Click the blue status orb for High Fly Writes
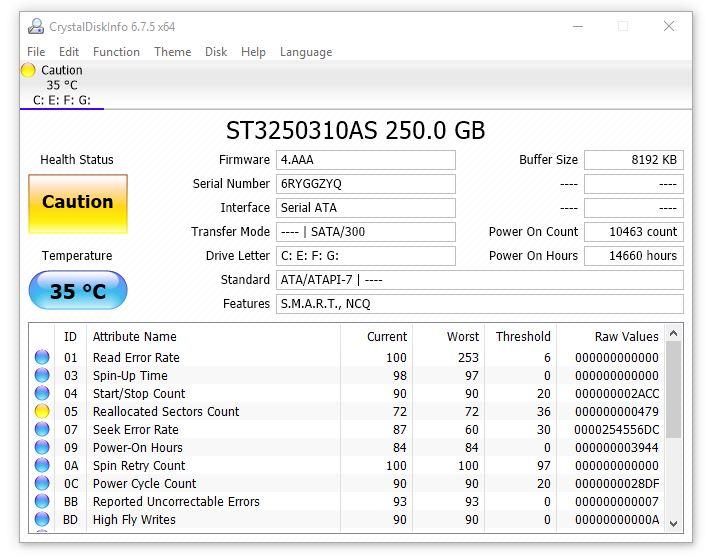The width and height of the screenshot is (712, 560). point(42,519)
